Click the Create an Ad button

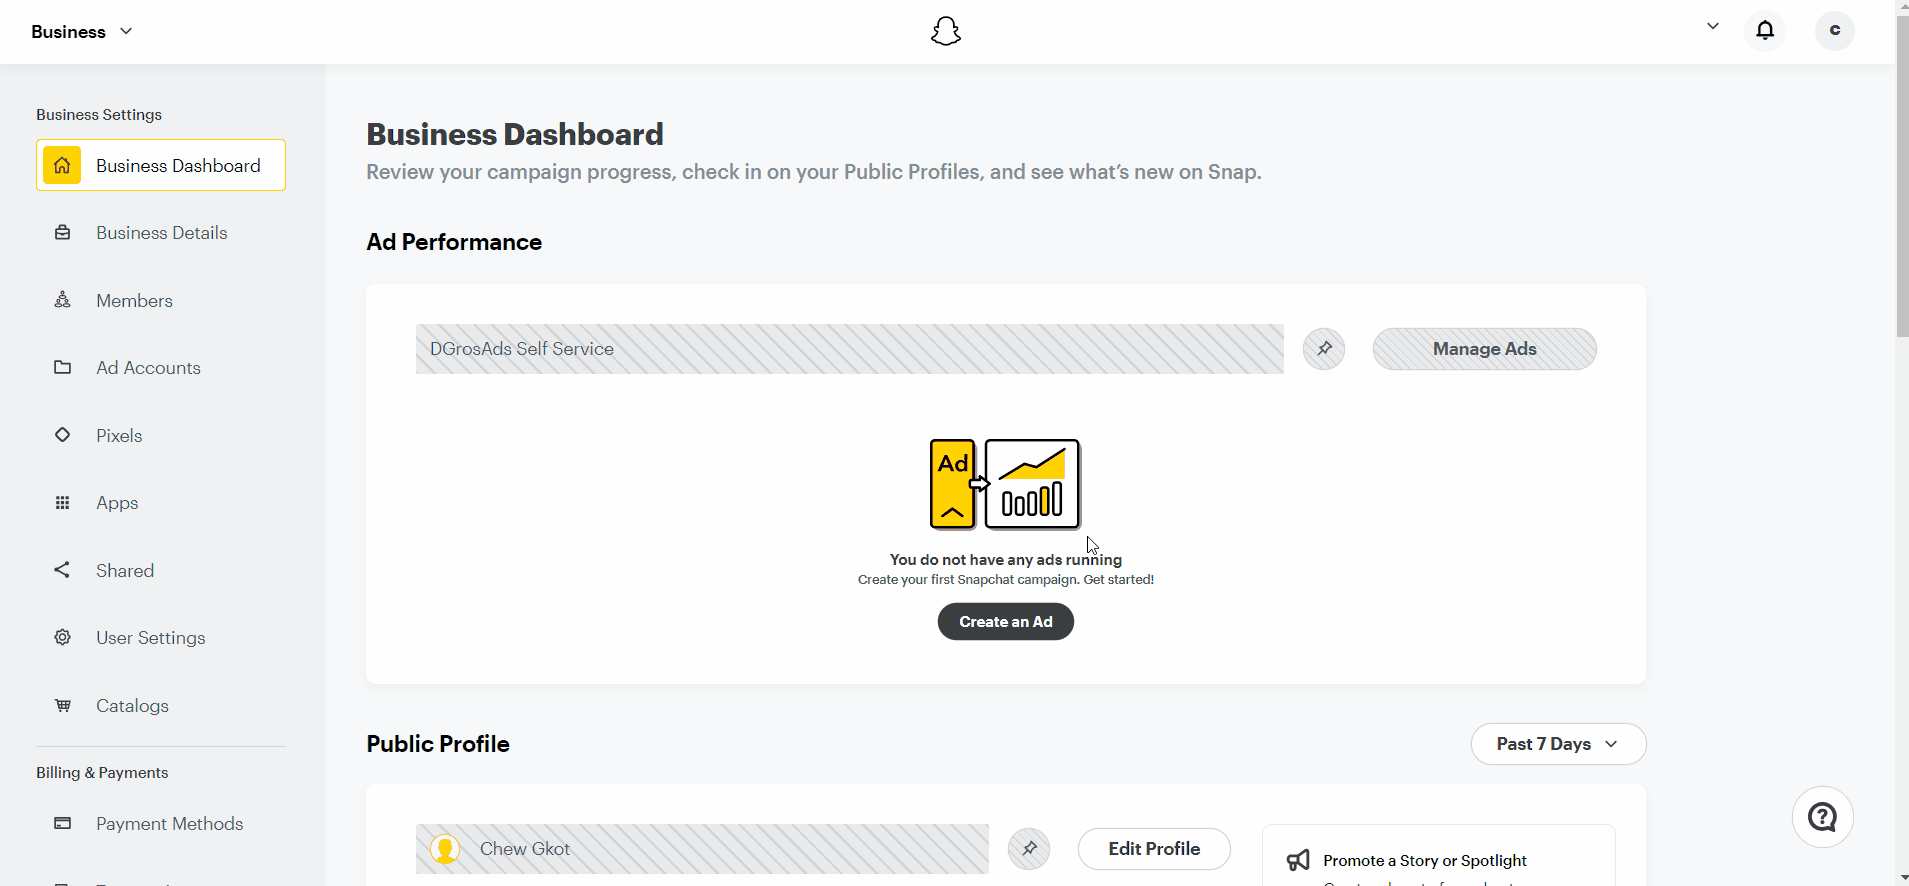point(1005,622)
